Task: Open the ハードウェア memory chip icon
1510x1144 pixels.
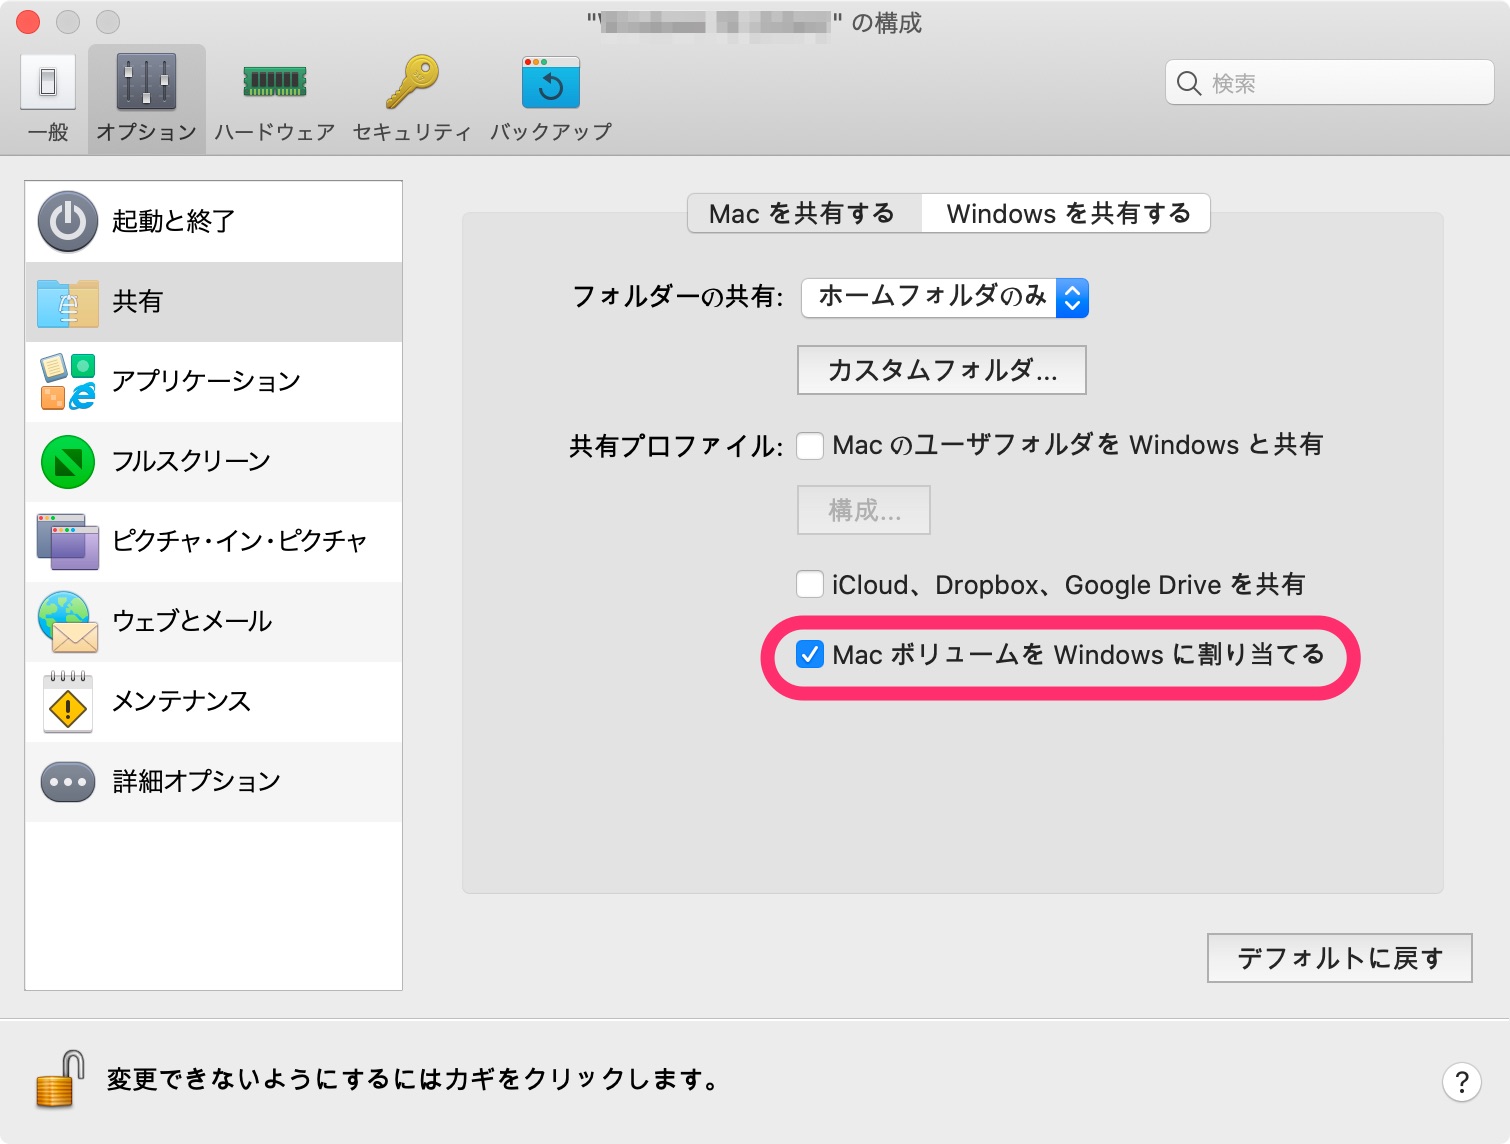Action: (x=275, y=82)
